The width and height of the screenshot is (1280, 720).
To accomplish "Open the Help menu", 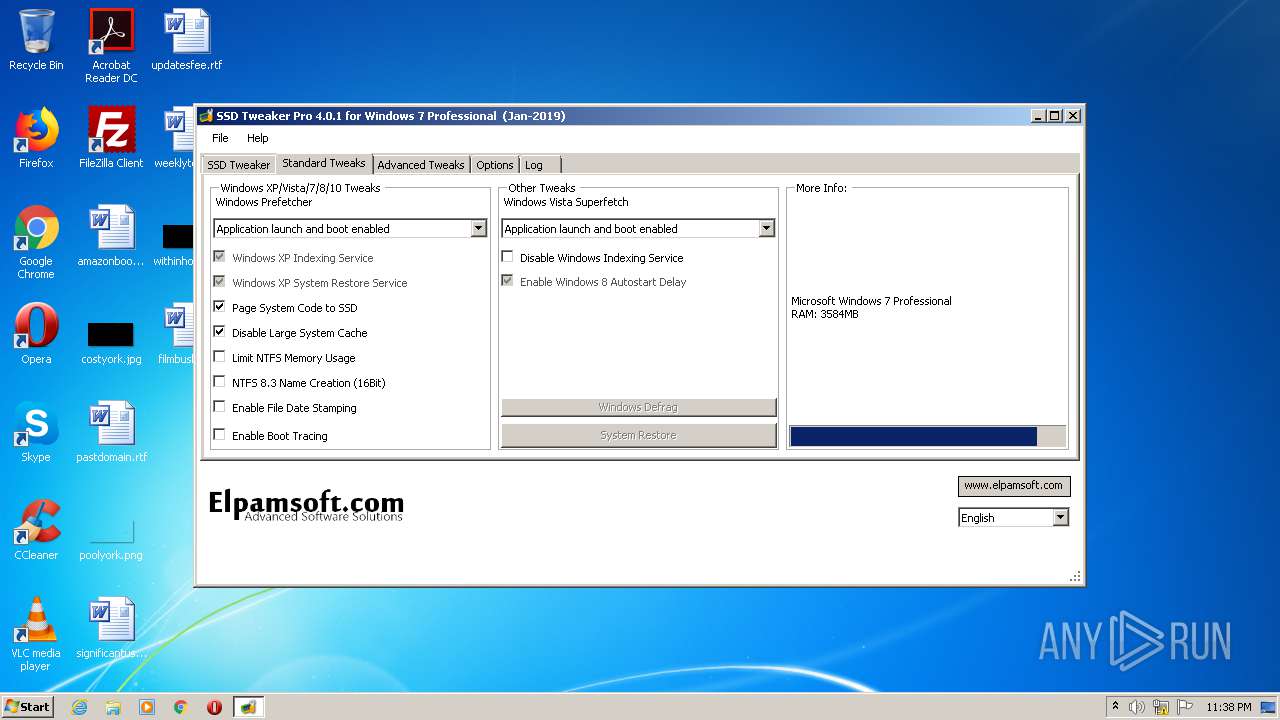I will [x=258, y=138].
